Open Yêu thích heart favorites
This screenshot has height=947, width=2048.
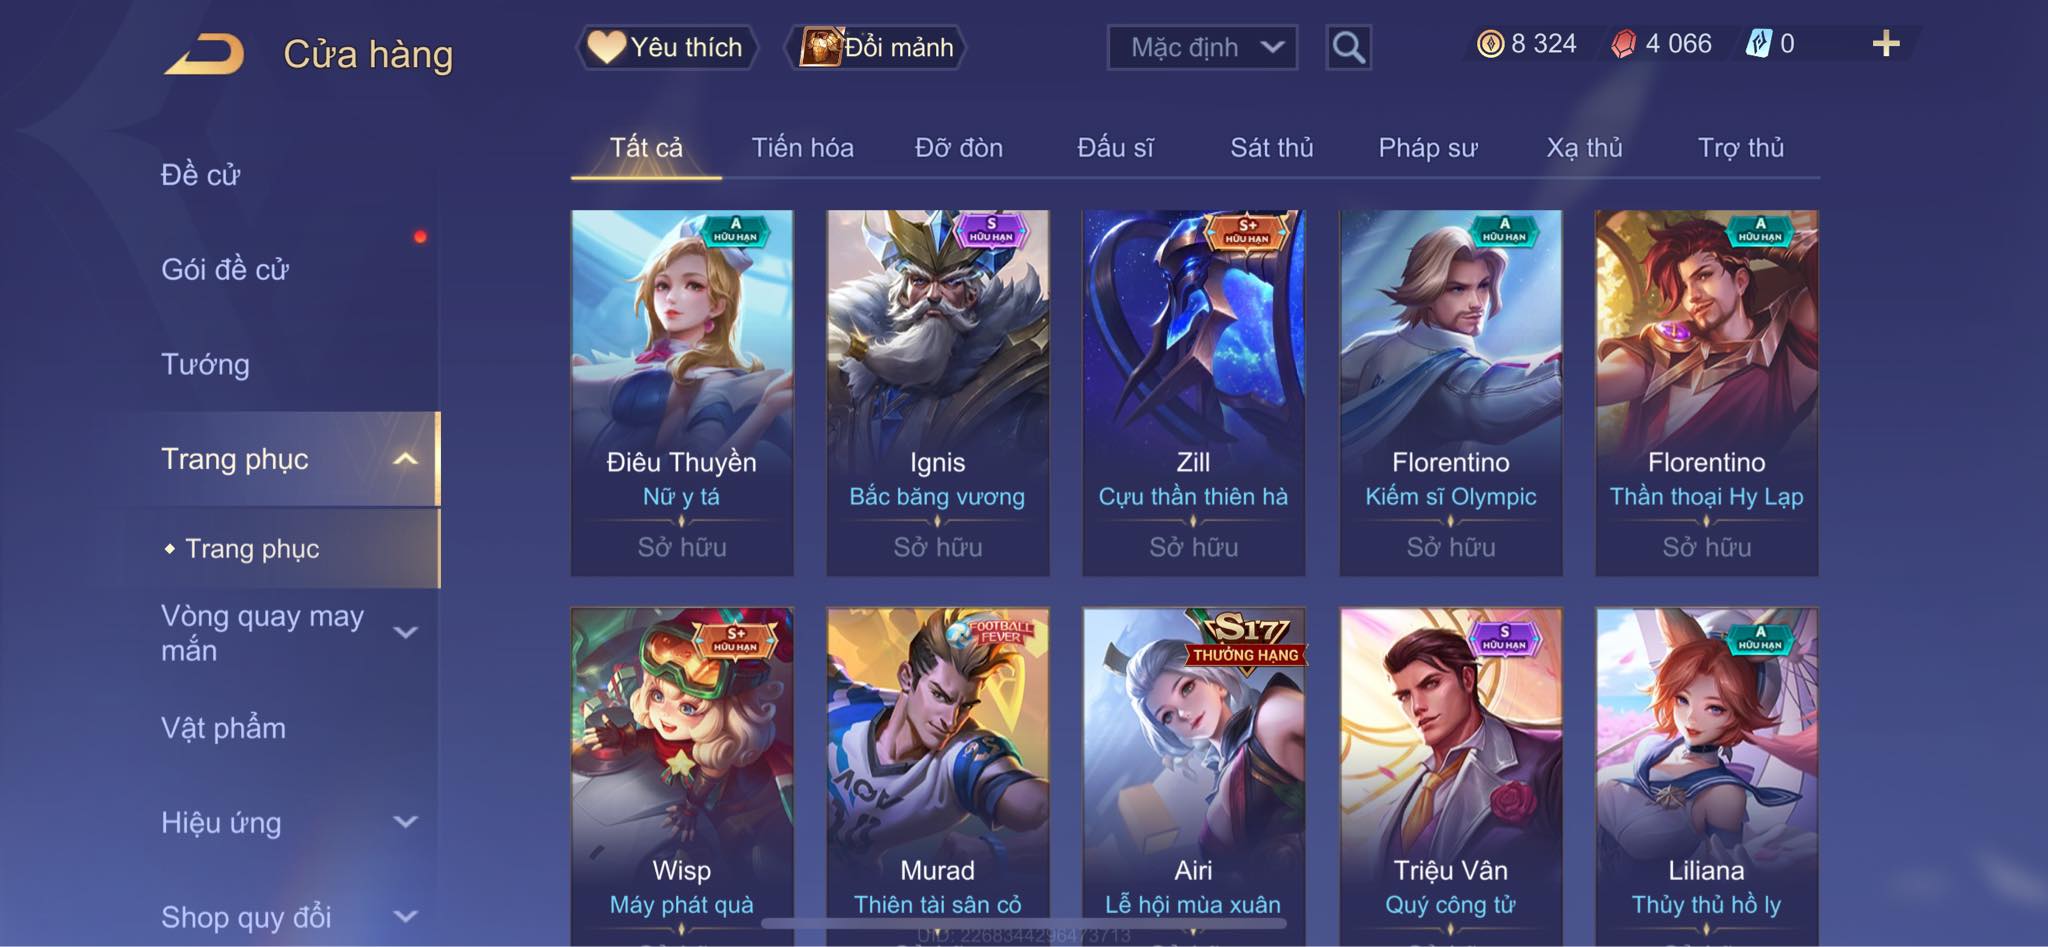click(x=666, y=47)
